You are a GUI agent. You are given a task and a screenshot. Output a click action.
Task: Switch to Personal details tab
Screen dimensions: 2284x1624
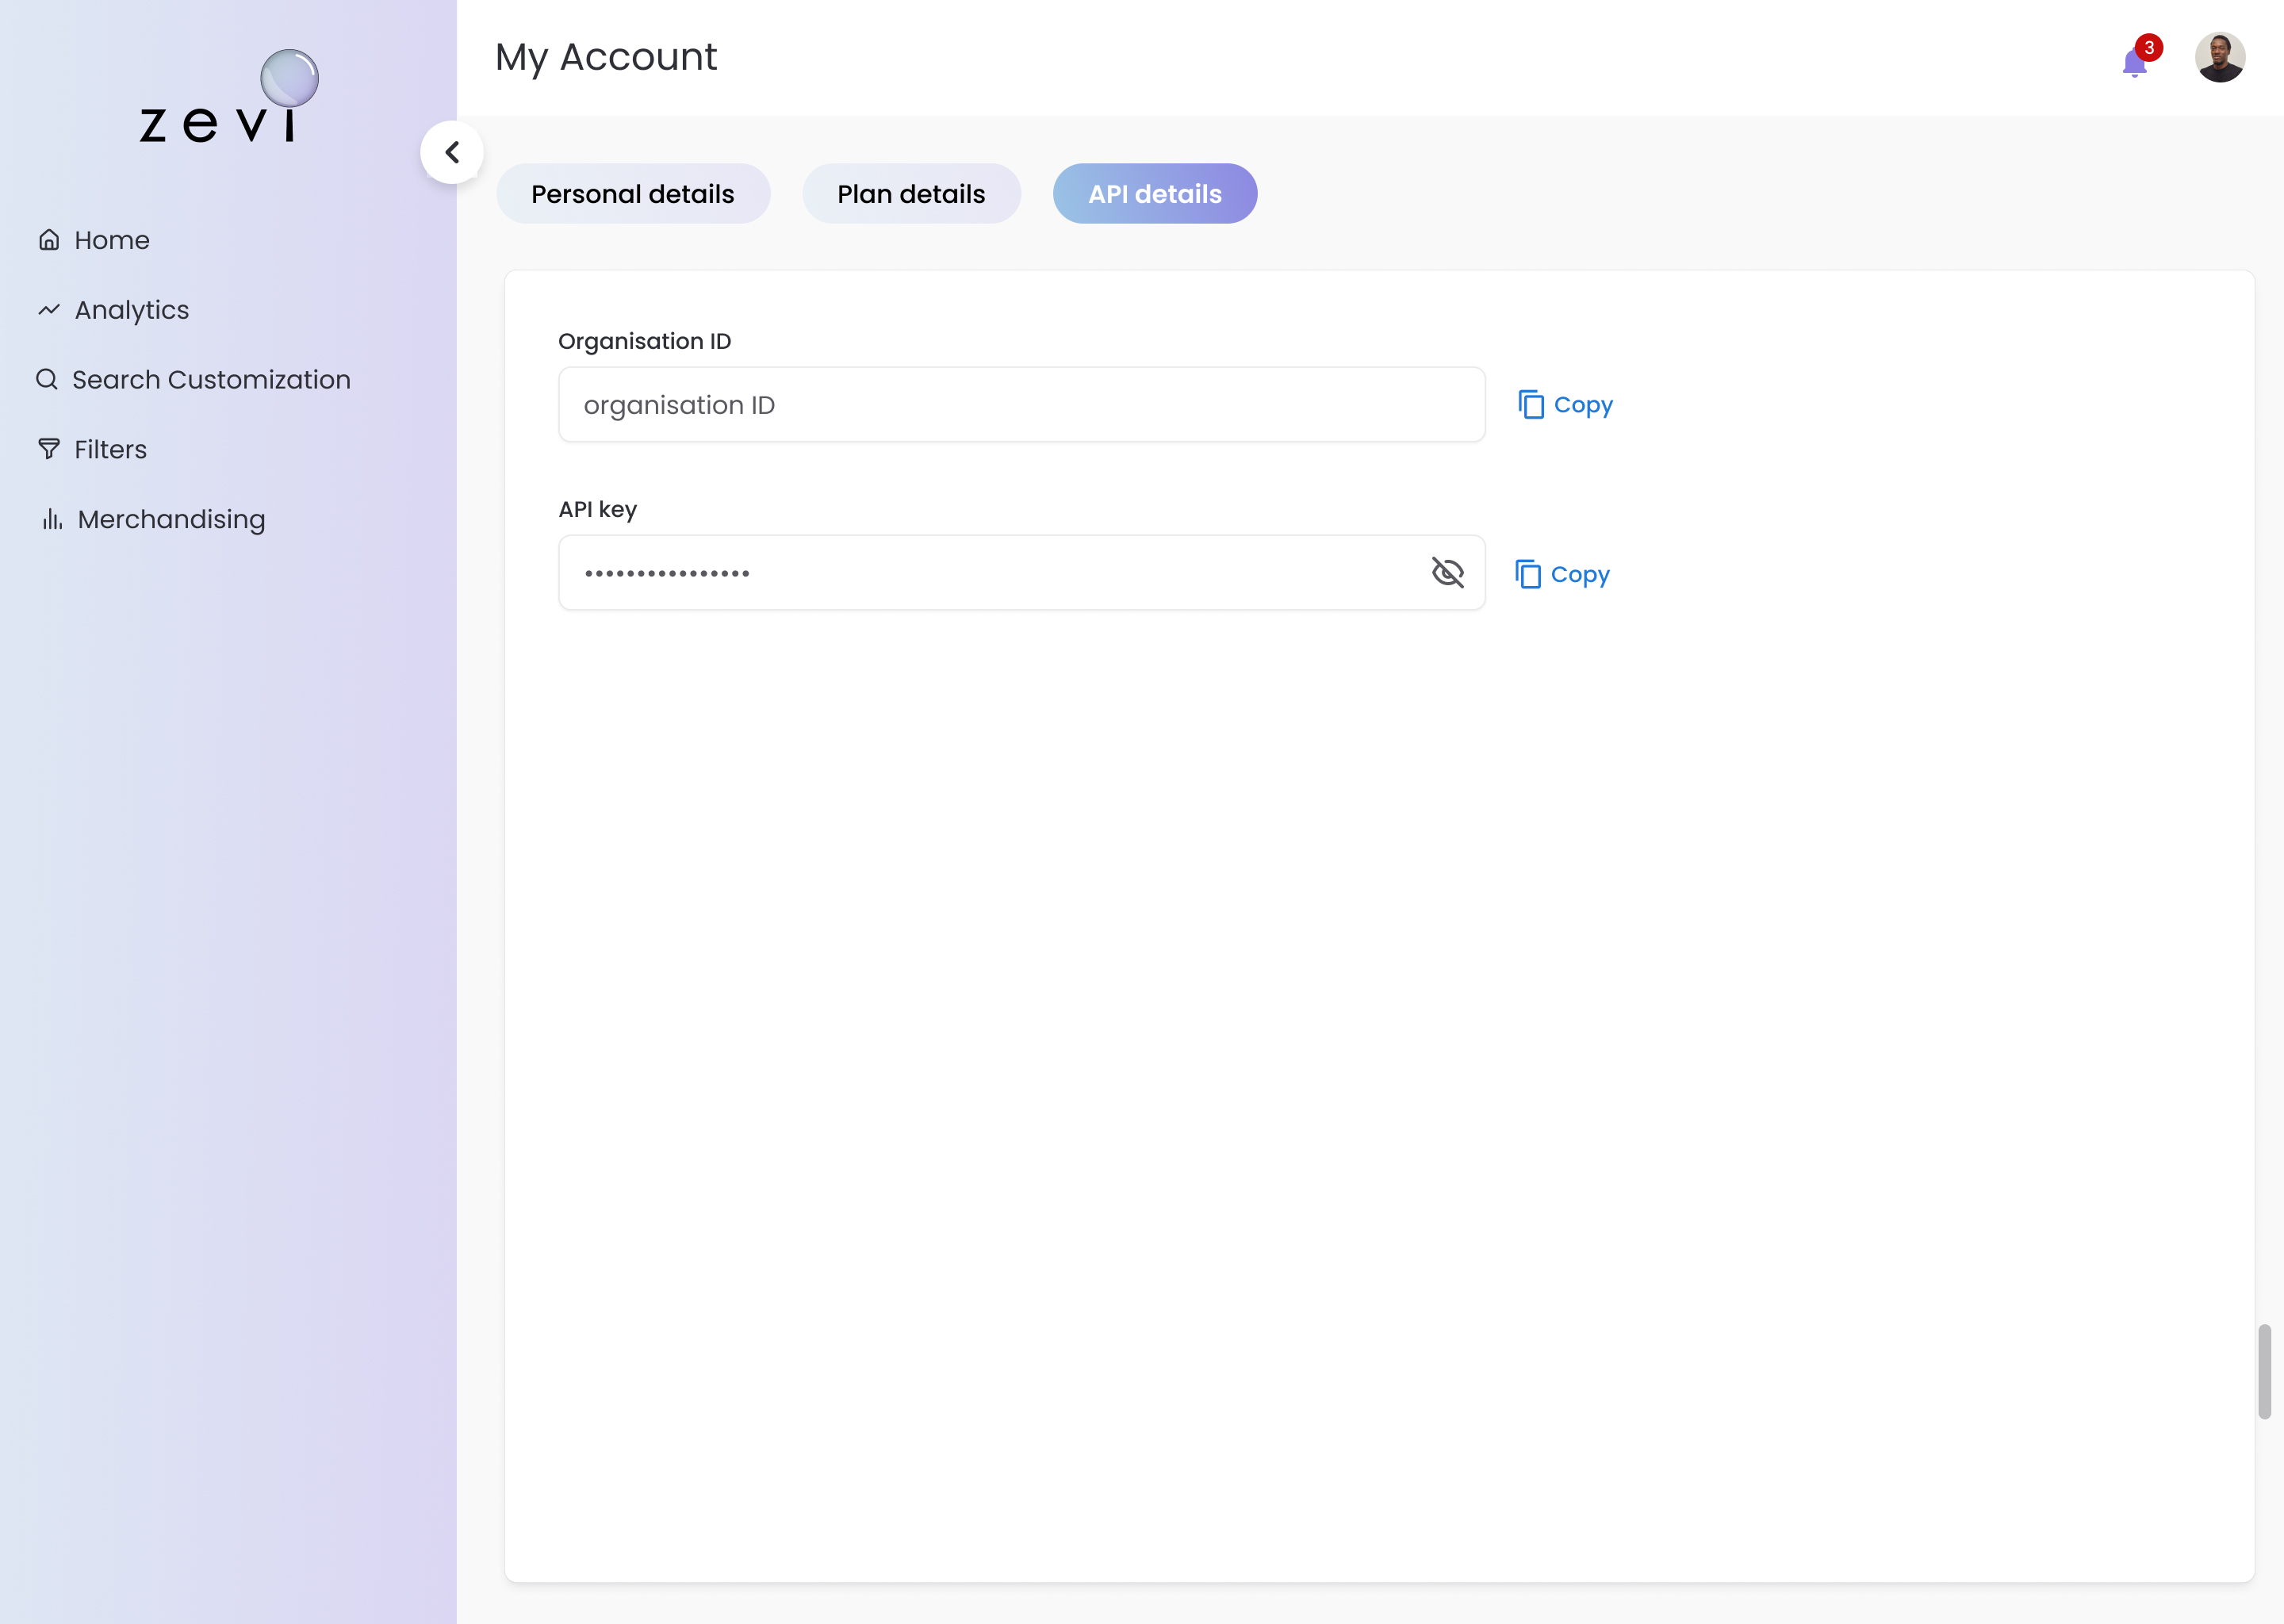[x=632, y=194]
